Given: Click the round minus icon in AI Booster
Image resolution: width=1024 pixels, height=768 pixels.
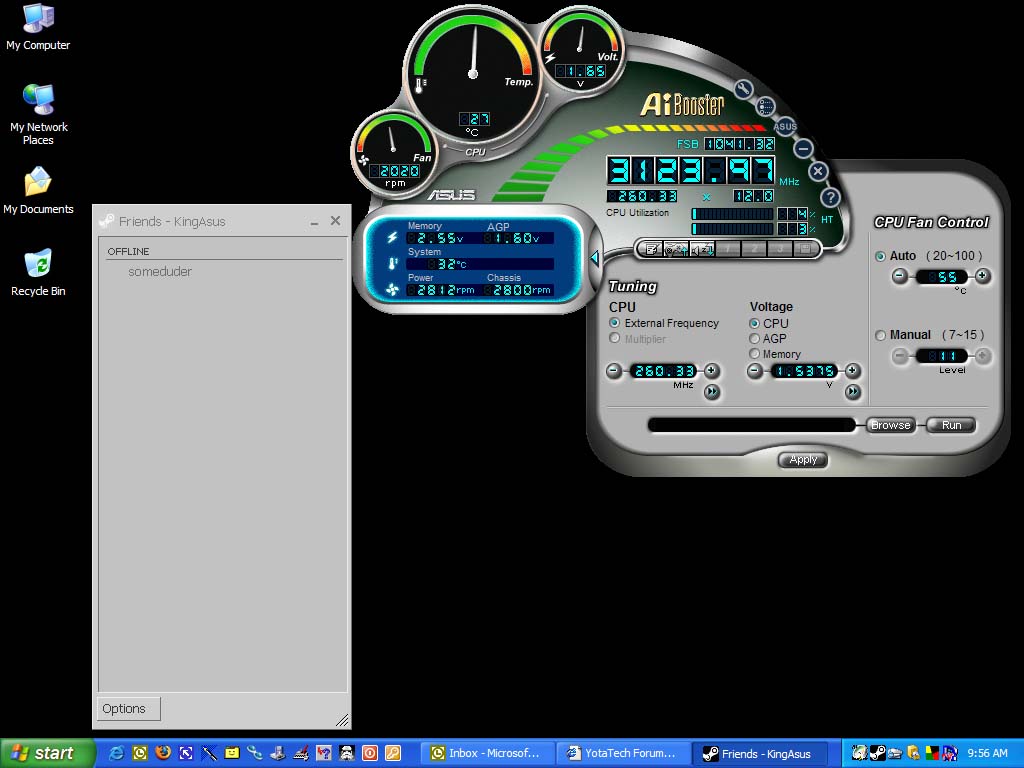Looking at the screenshot, I should pos(804,148).
